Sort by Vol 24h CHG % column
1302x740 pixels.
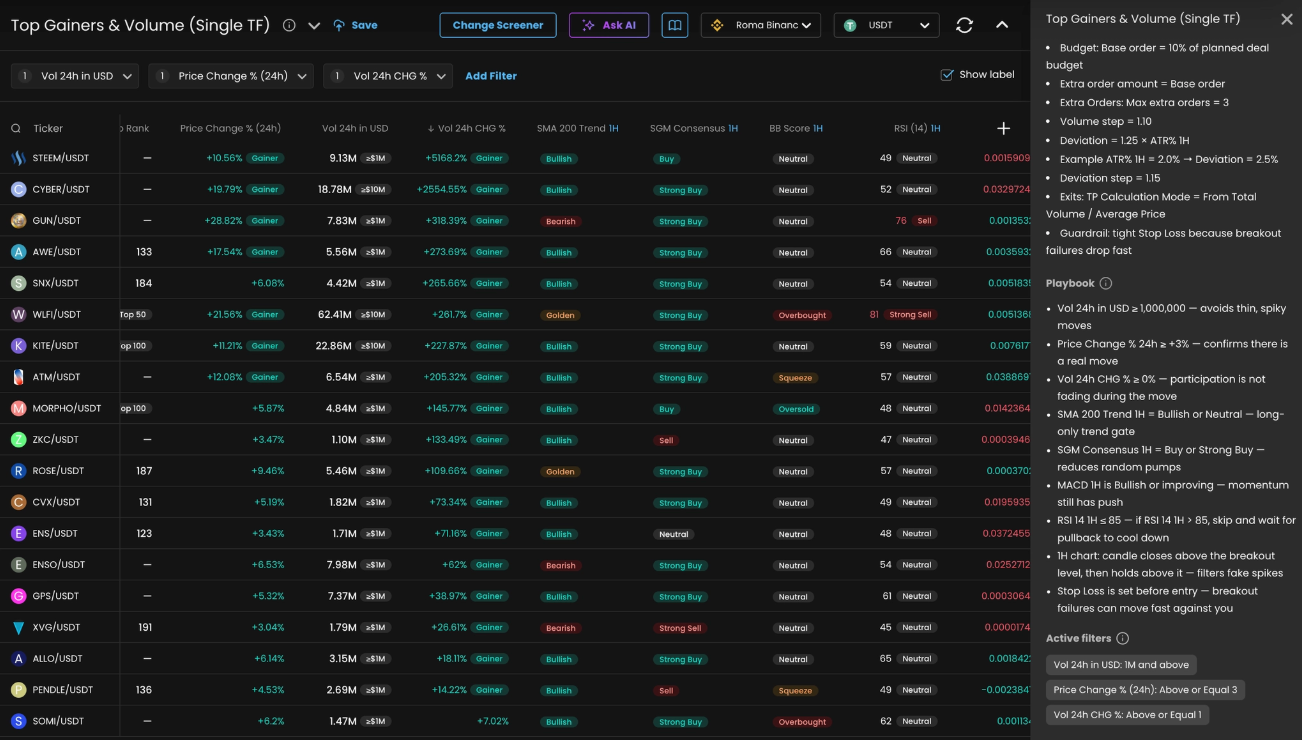click(466, 128)
